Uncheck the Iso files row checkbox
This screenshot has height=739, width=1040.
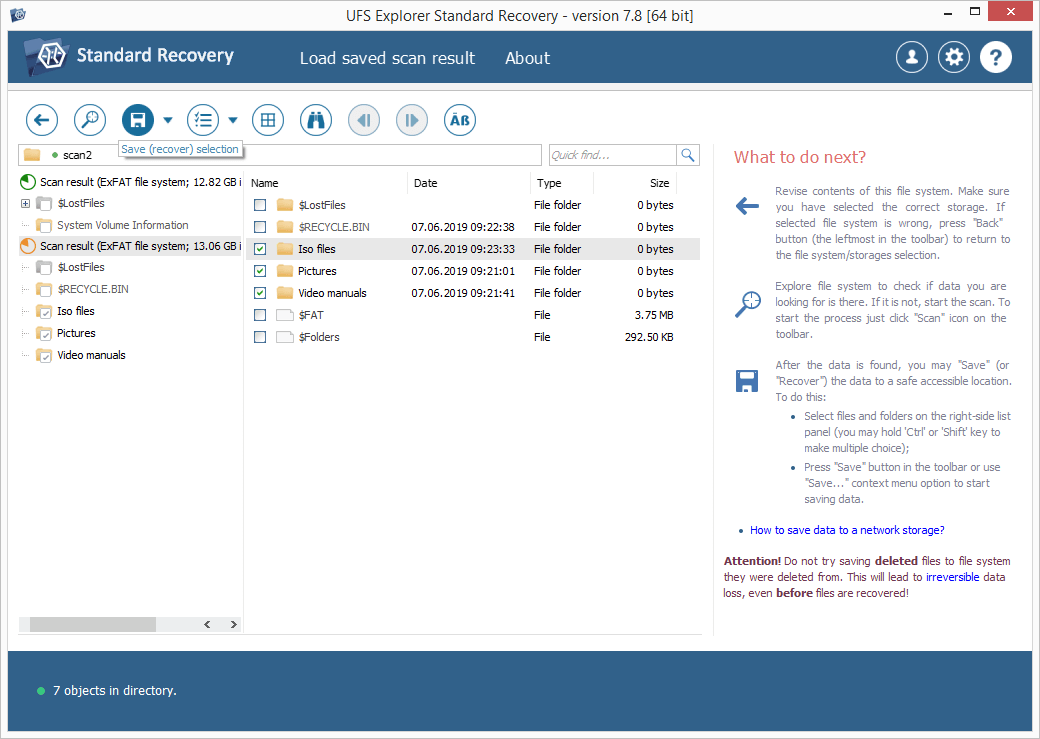pos(260,249)
